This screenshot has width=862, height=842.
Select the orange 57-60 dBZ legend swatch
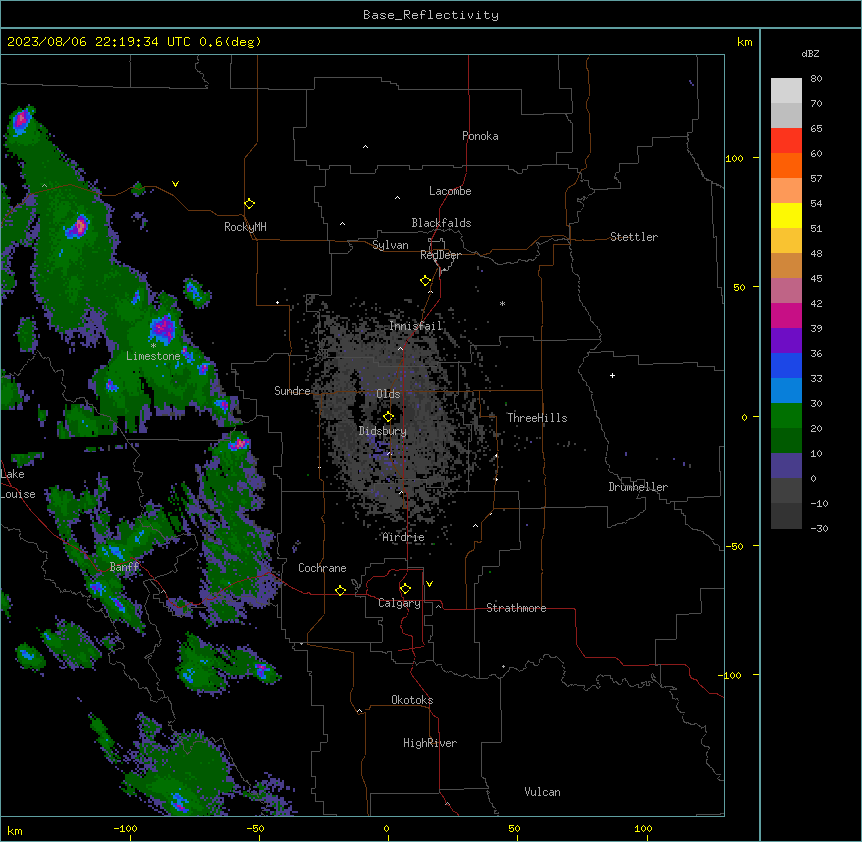[786, 165]
